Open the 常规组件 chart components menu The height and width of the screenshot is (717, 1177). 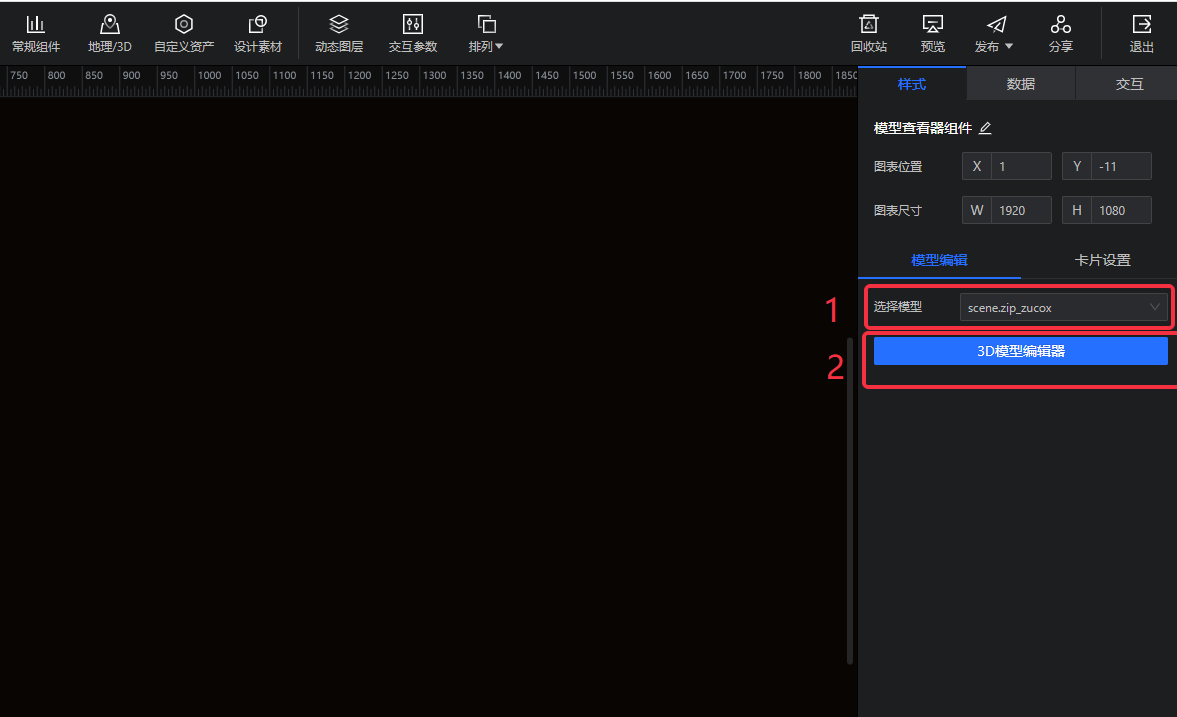pos(36,33)
